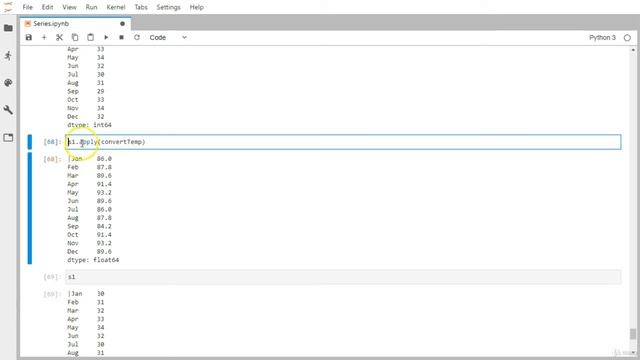This screenshot has width=640, height=360.
Task: Interrupt the kernel with the stop icon
Action: click(121, 38)
